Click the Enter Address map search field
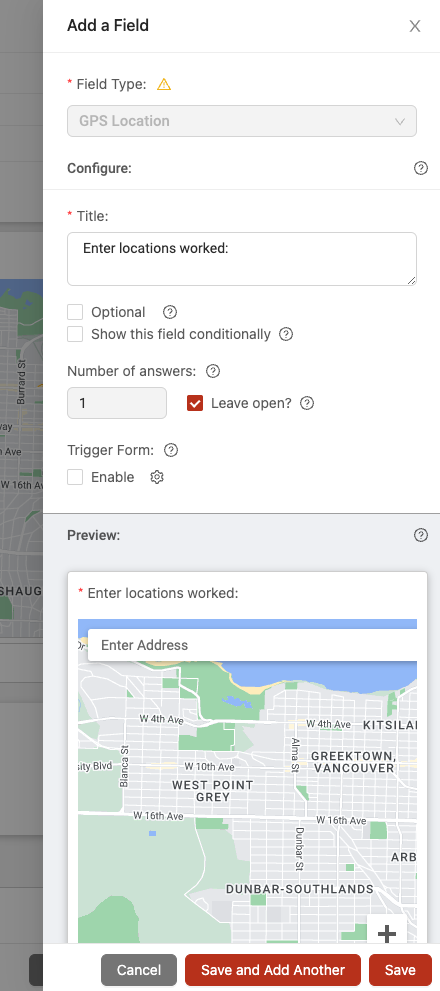The width and height of the screenshot is (440, 991). tap(252, 645)
